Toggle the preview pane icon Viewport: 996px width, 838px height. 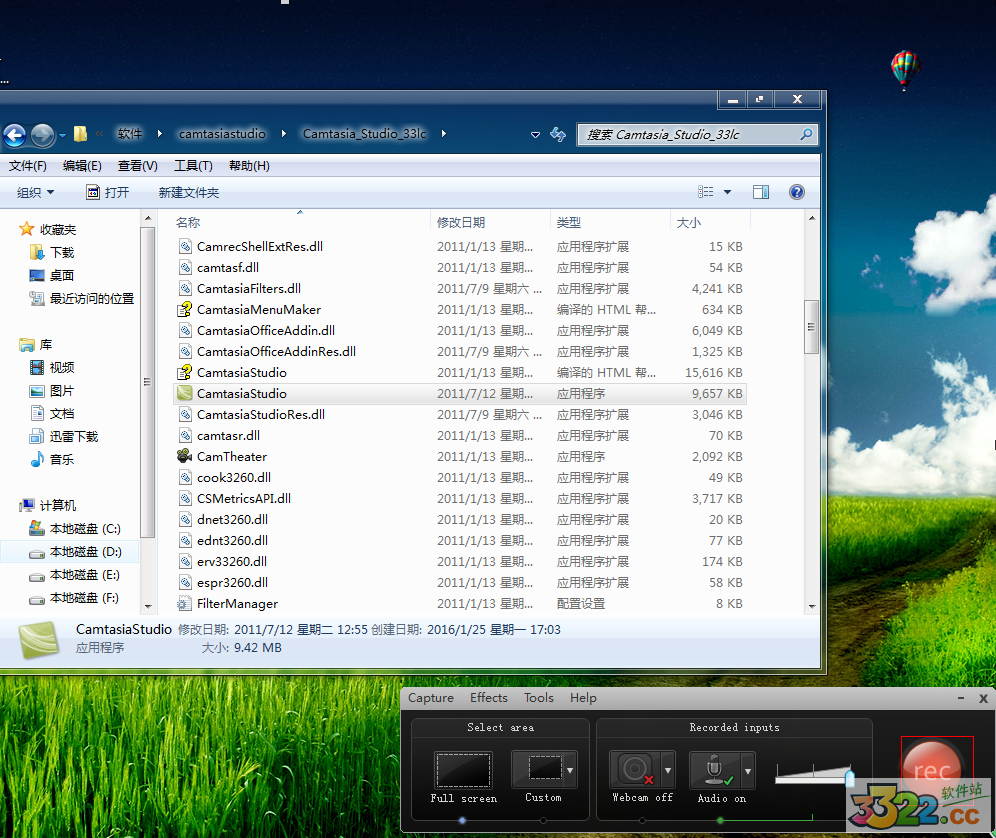coord(760,192)
